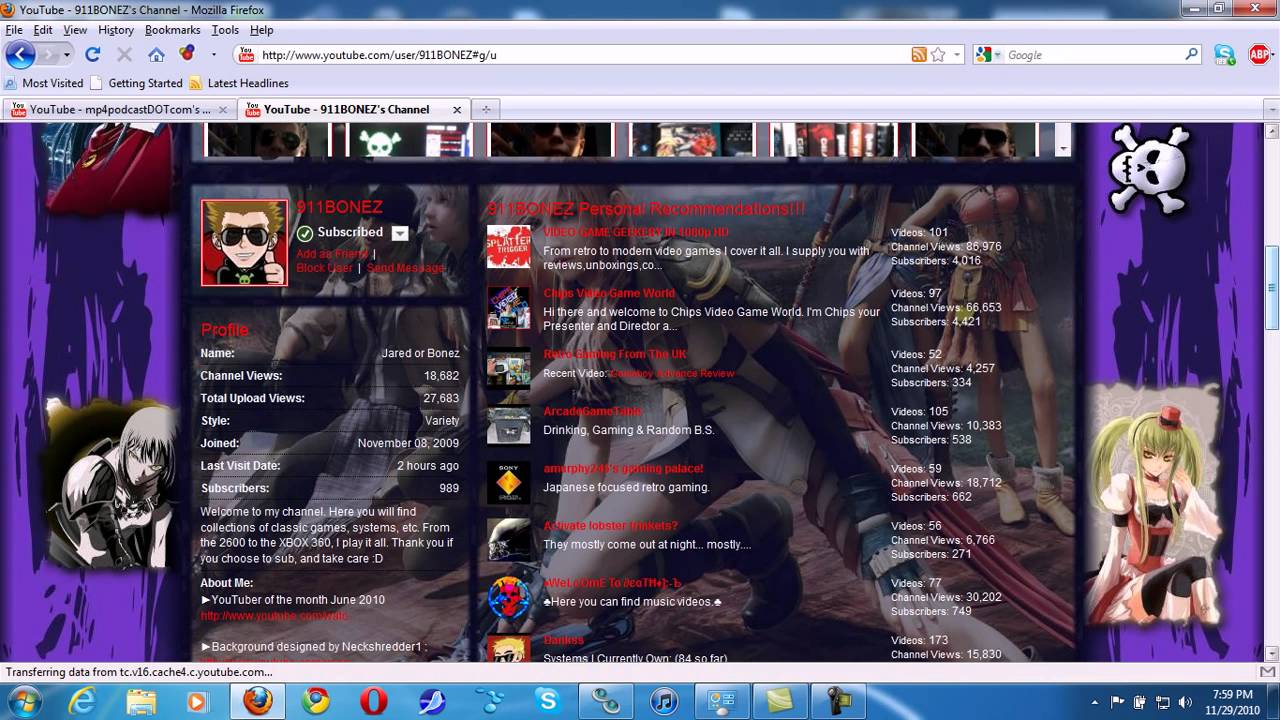Click the Add as Friend link
The height and width of the screenshot is (720, 1280).
tap(332, 254)
